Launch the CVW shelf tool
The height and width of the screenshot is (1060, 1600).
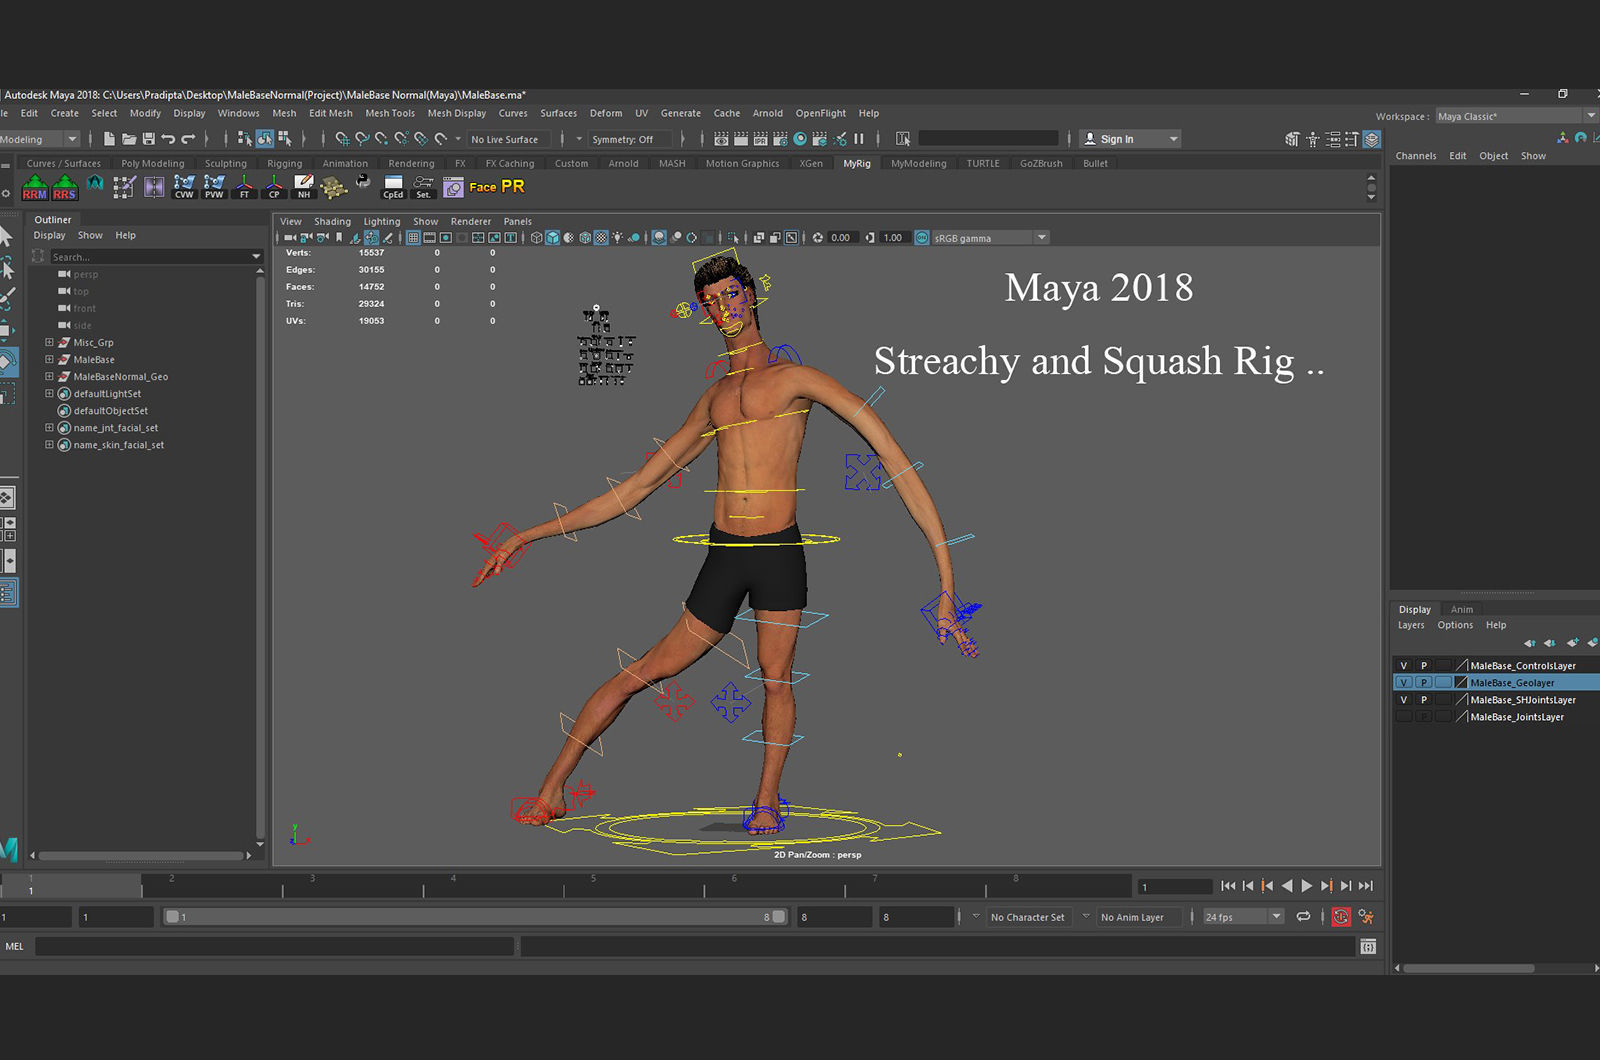point(184,187)
